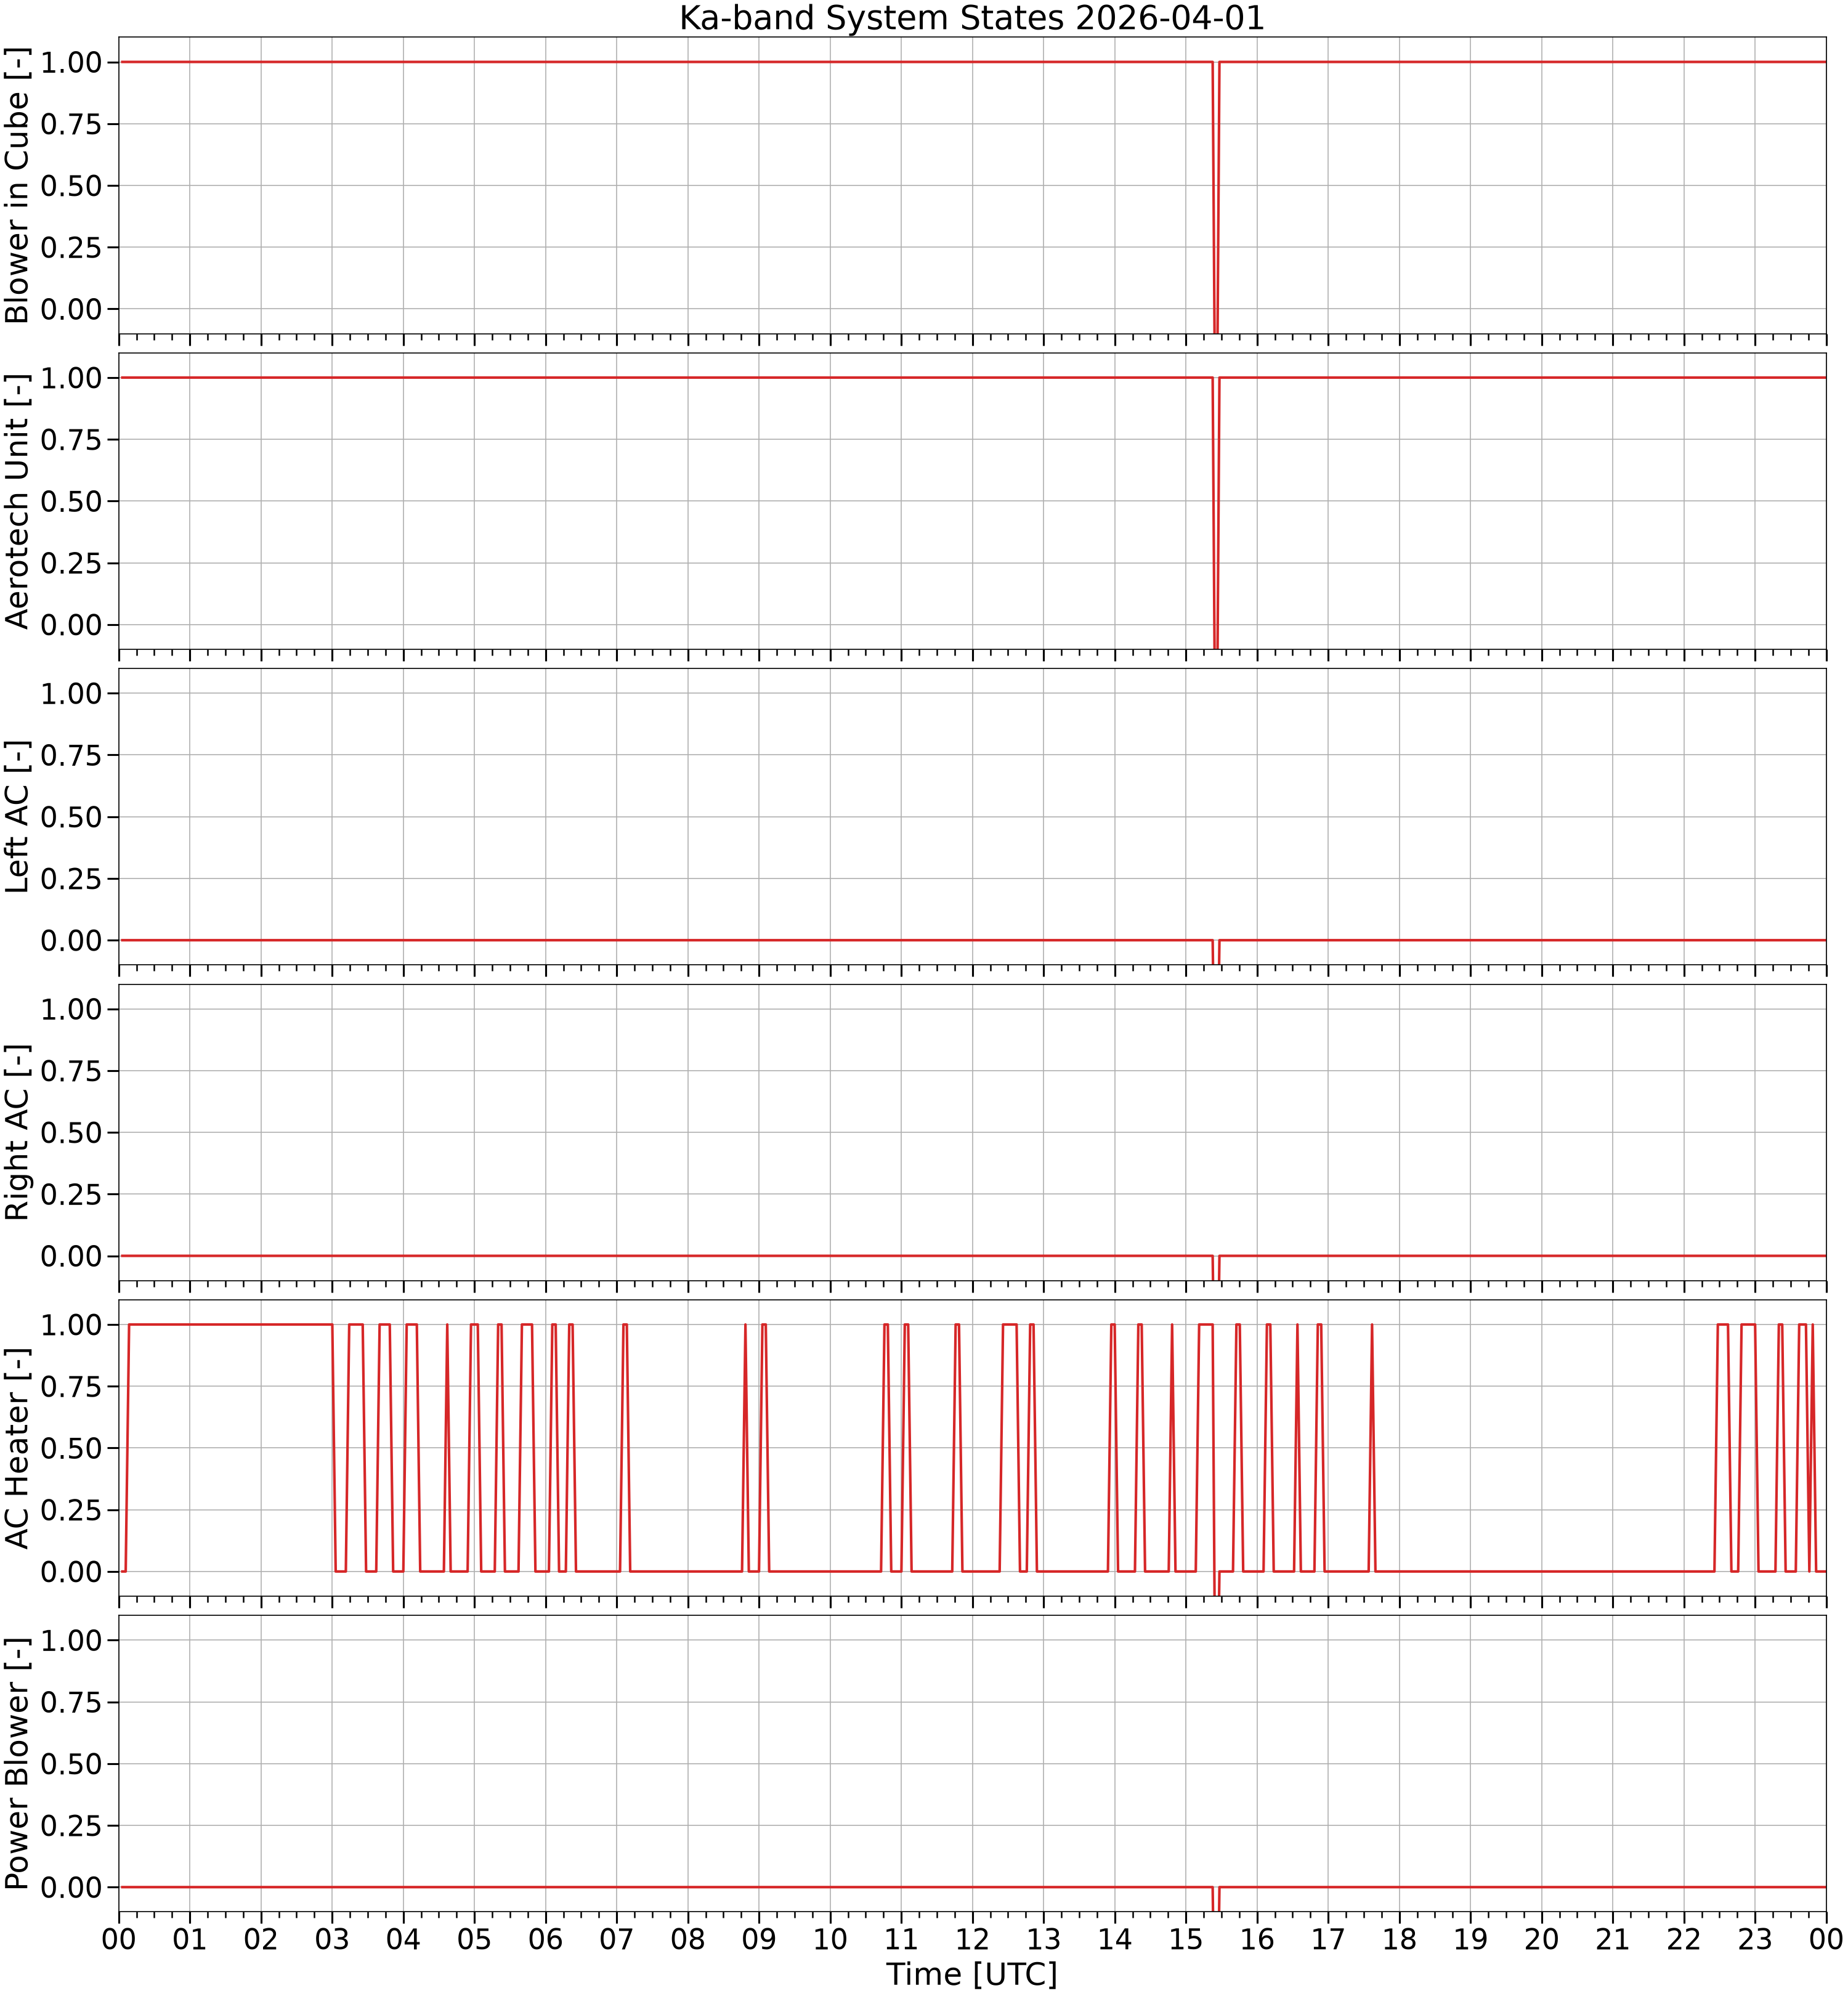This screenshot has width=1848, height=1996.
Task: Click the 12 hour tick label
Action: (972, 1939)
